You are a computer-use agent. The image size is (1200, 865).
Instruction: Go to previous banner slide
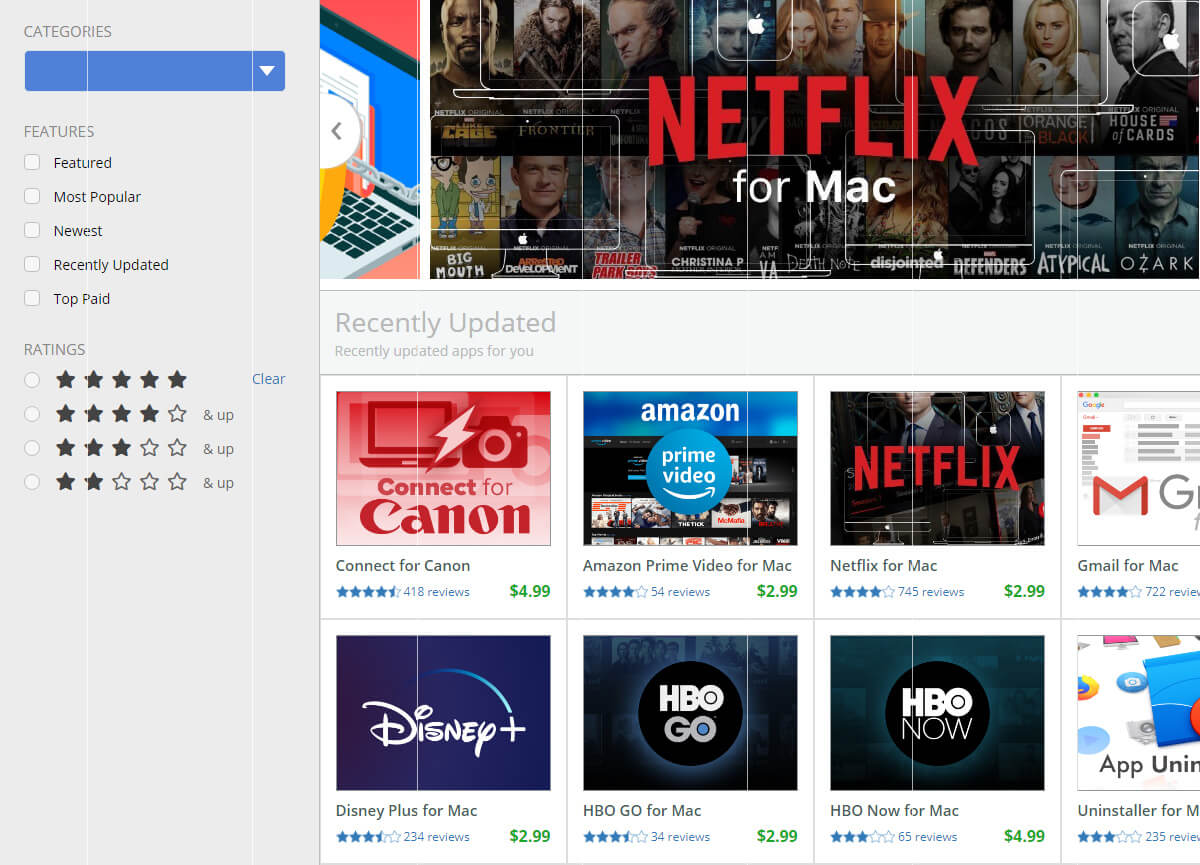[x=337, y=130]
